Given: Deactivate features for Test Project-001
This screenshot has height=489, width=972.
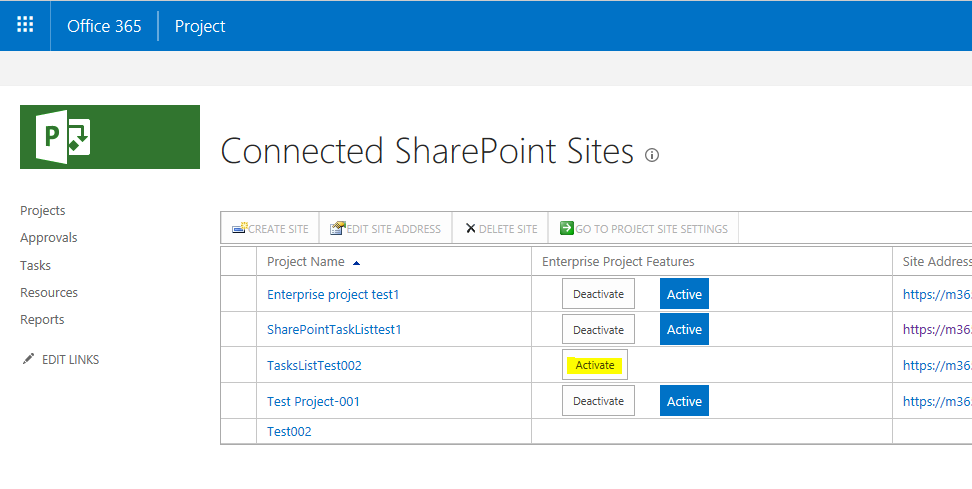Looking at the screenshot, I should (598, 400).
